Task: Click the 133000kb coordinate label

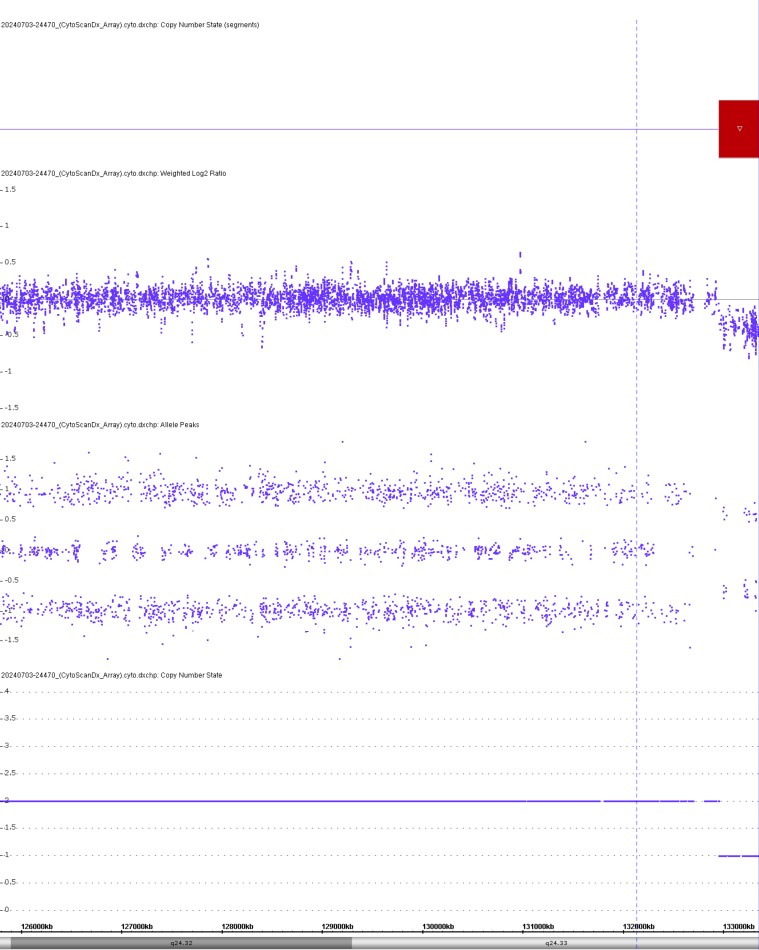Action: (x=738, y=926)
